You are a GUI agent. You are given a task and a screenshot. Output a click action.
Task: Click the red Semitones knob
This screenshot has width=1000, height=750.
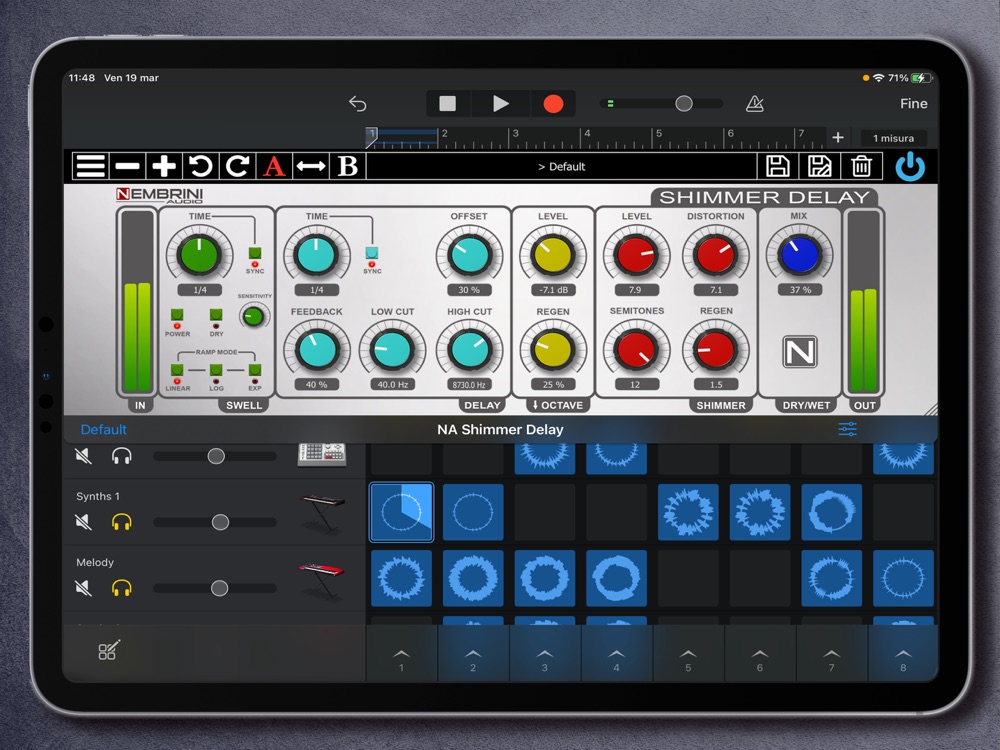[x=636, y=350]
